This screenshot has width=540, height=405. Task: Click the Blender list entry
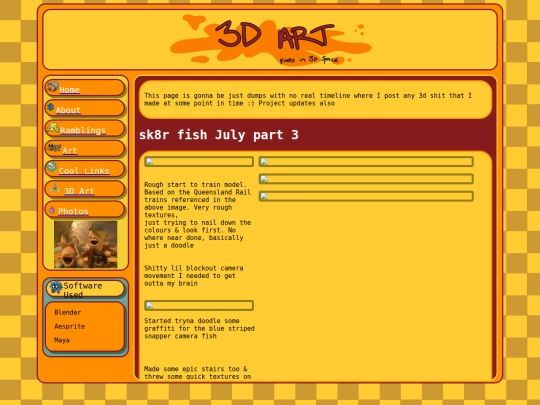click(x=68, y=312)
